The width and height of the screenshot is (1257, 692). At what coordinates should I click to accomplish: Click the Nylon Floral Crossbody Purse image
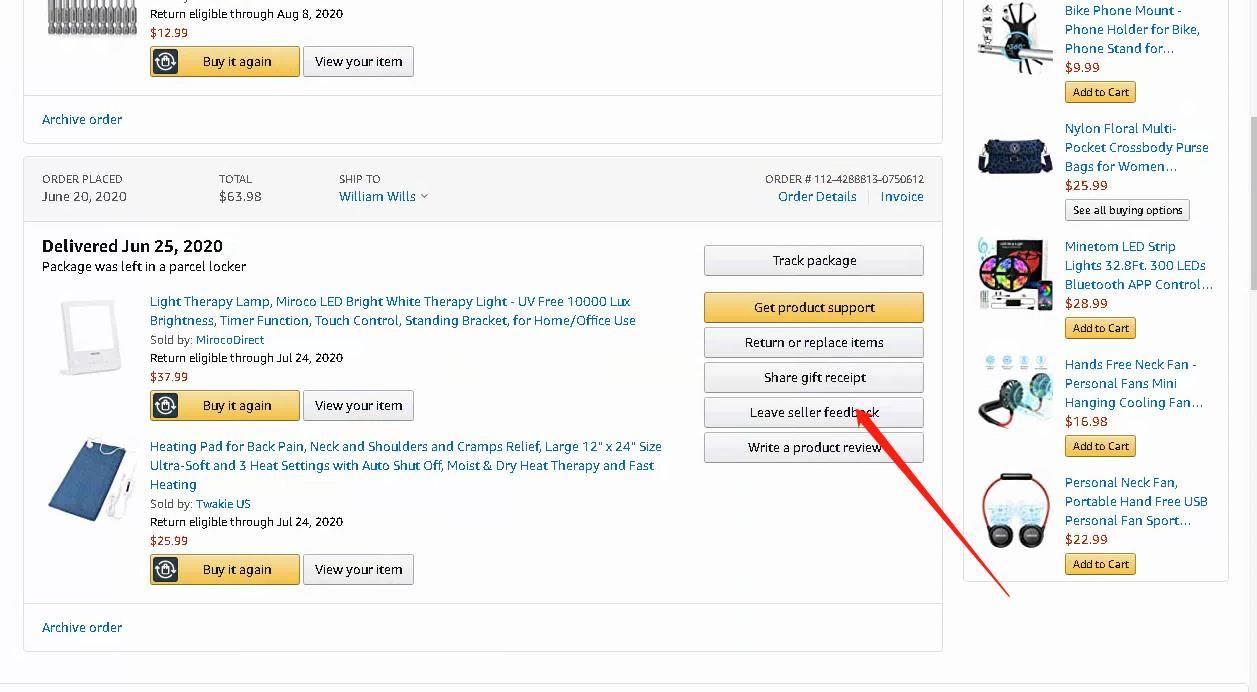click(x=1015, y=156)
